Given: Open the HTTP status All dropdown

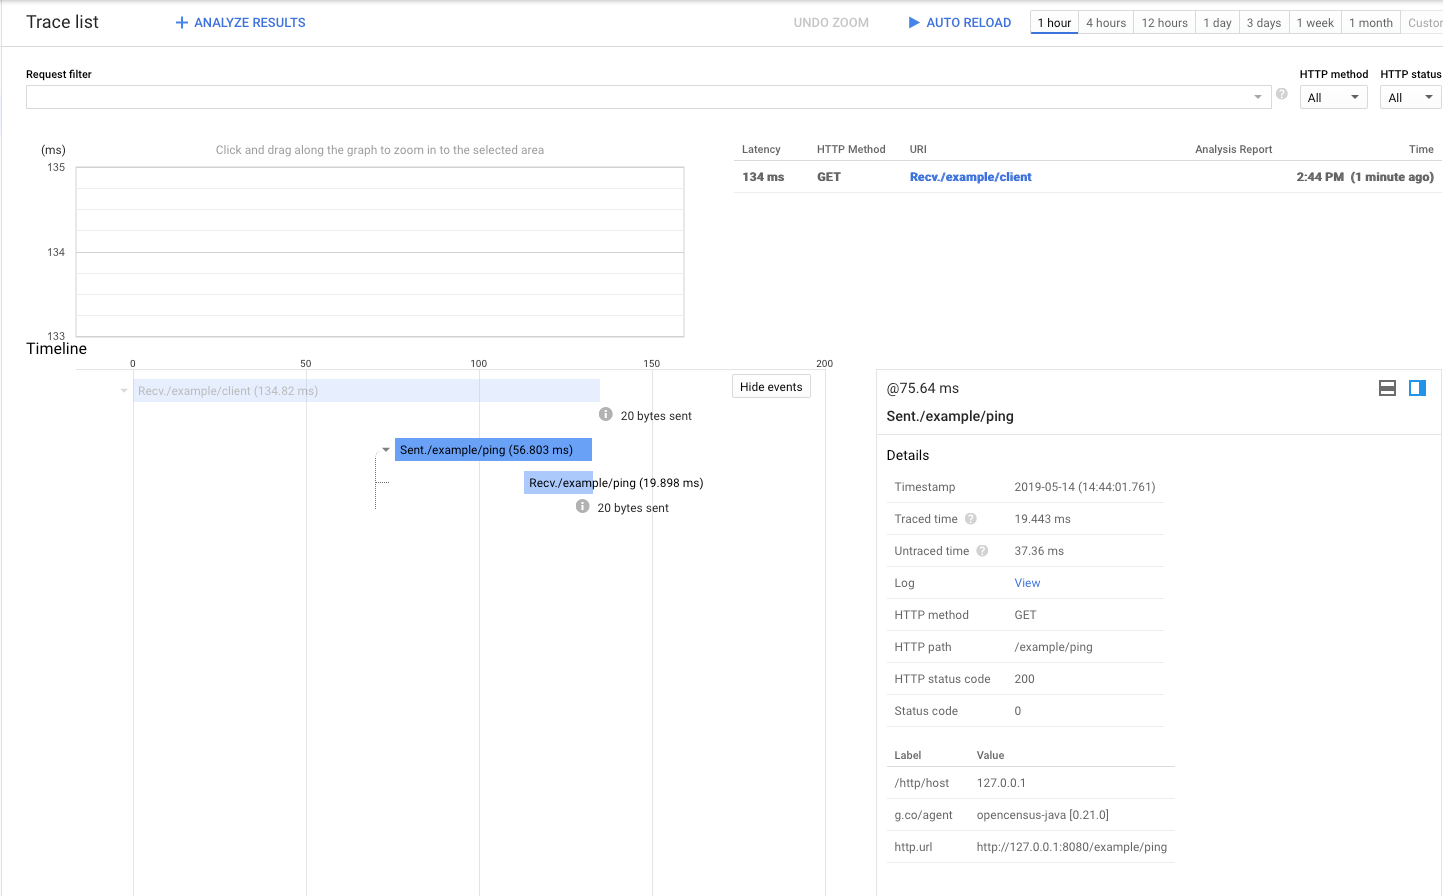Looking at the screenshot, I should tap(1411, 97).
